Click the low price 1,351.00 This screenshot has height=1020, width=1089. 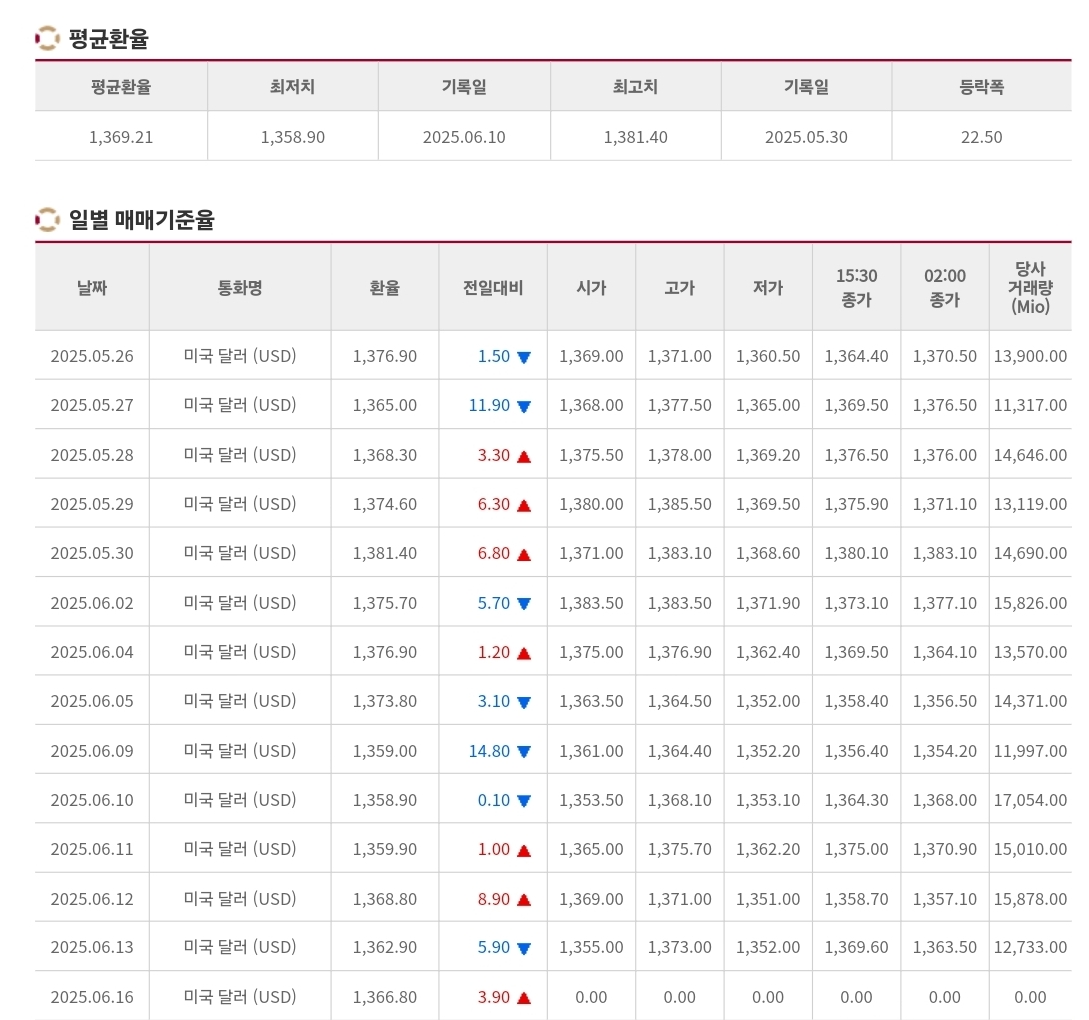coord(767,898)
